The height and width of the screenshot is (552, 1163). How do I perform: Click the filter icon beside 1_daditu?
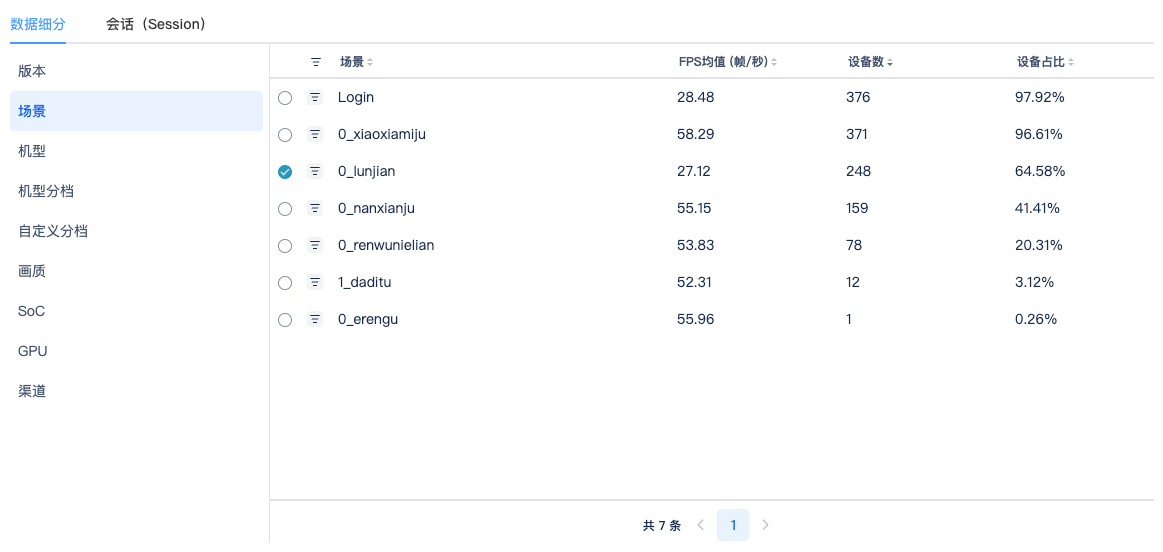(315, 282)
